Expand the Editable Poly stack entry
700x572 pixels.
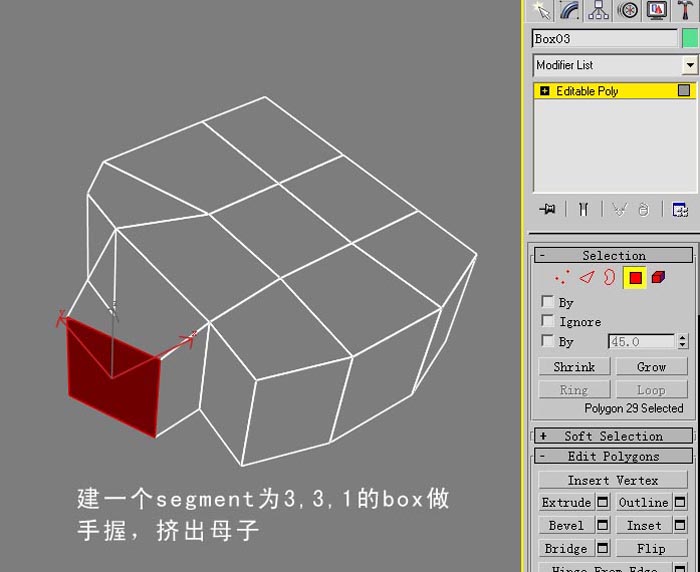[x=545, y=91]
